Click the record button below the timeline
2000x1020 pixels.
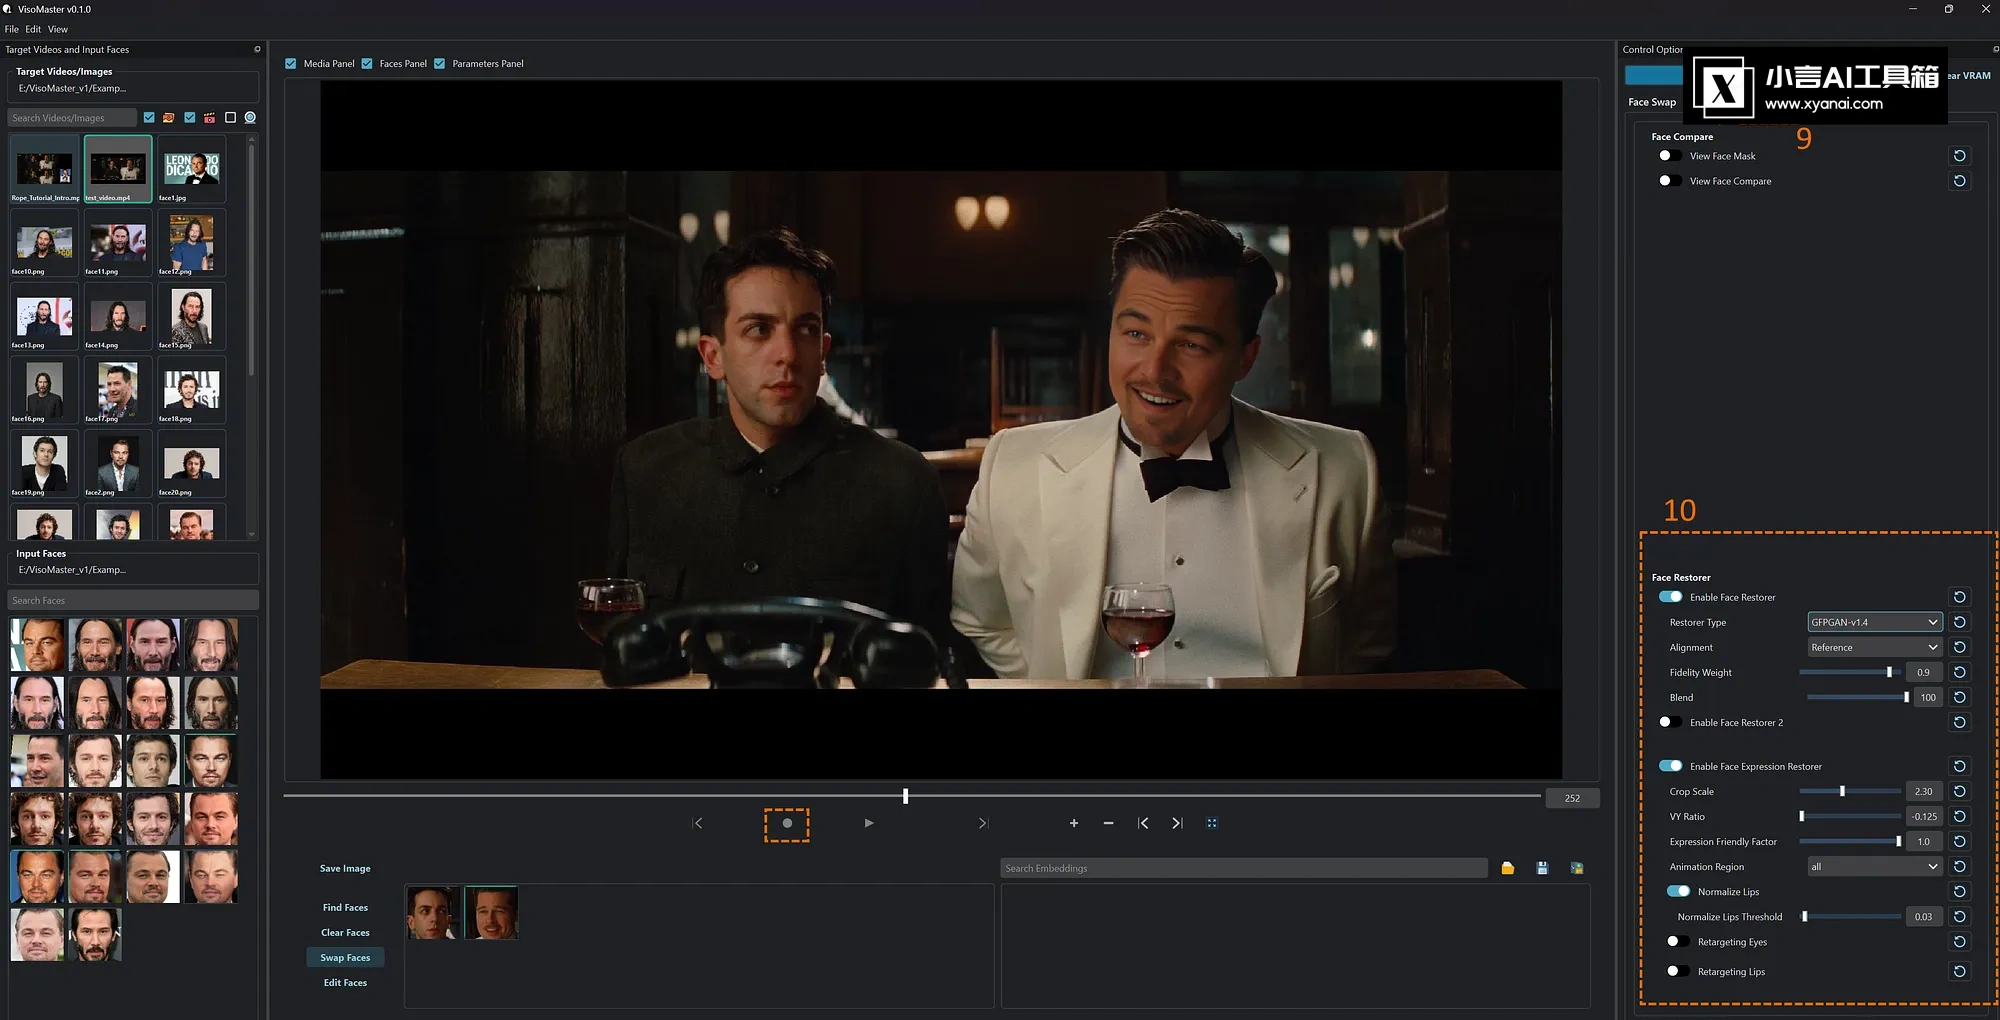tap(787, 823)
